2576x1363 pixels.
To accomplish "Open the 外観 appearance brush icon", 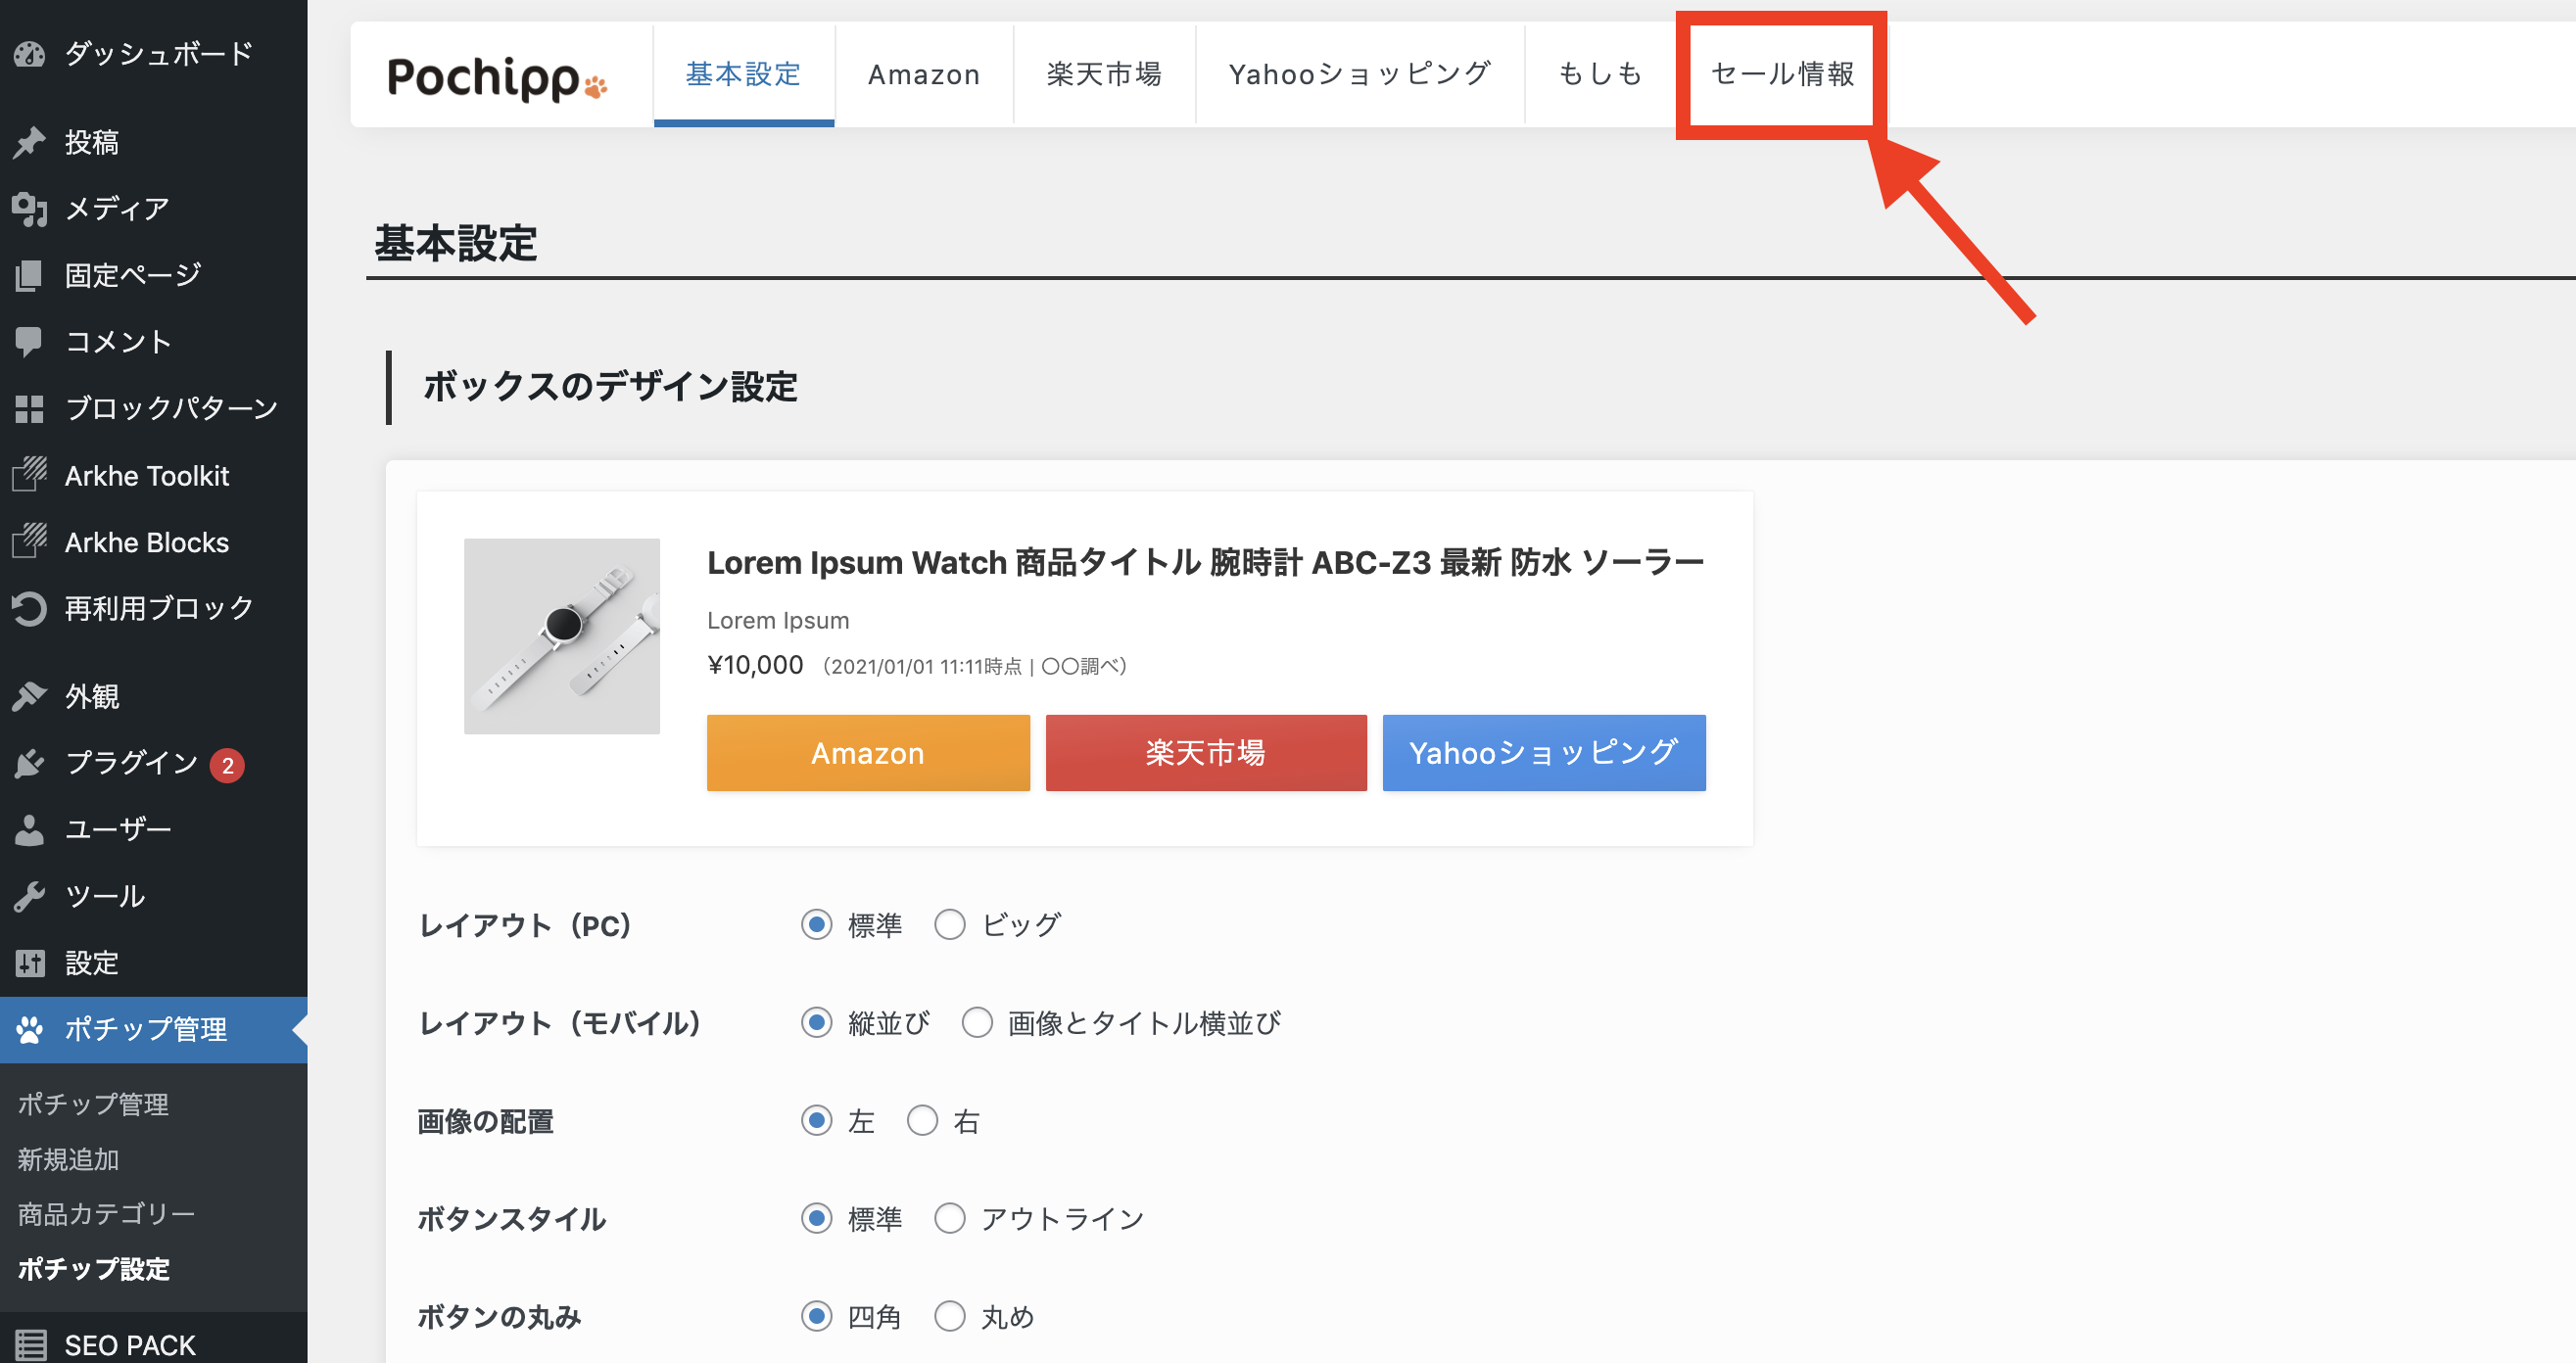I will pyautogui.click(x=30, y=696).
